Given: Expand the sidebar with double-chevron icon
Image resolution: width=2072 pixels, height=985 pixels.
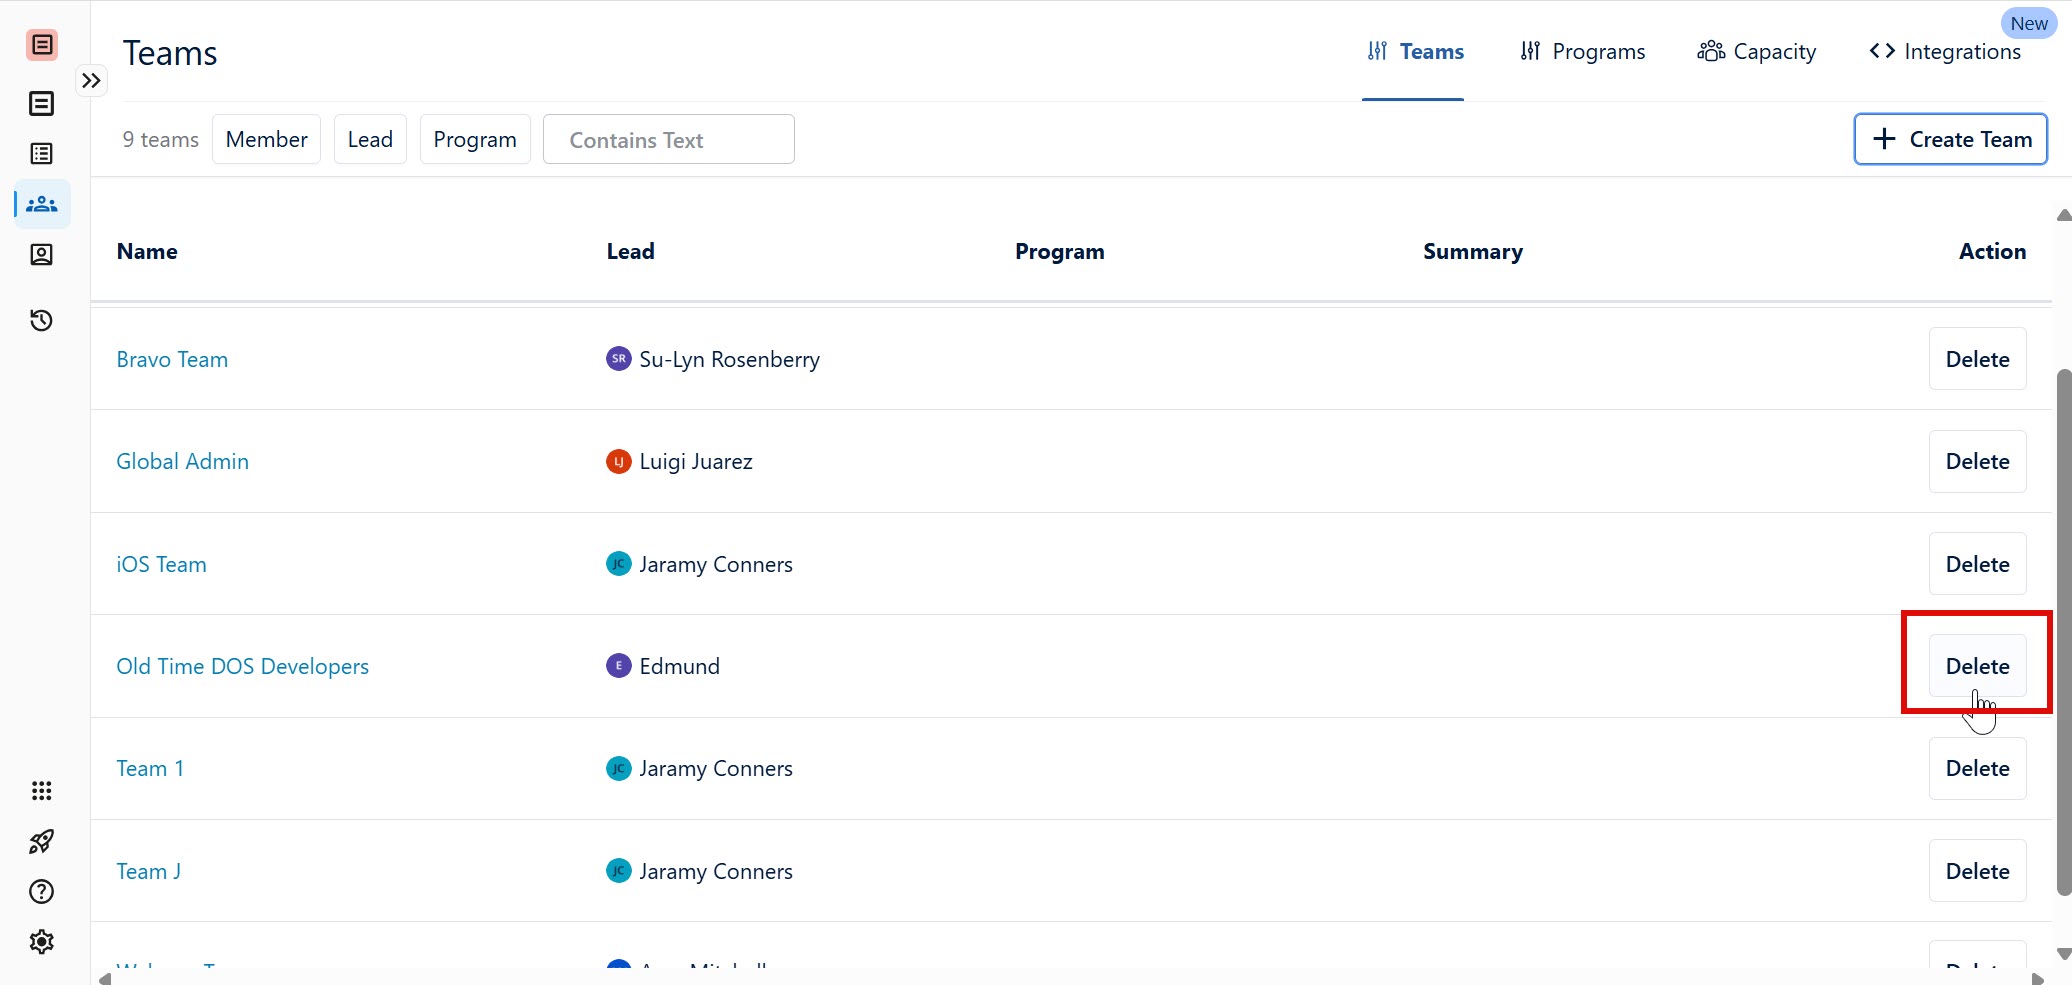Looking at the screenshot, I should pyautogui.click(x=91, y=81).
